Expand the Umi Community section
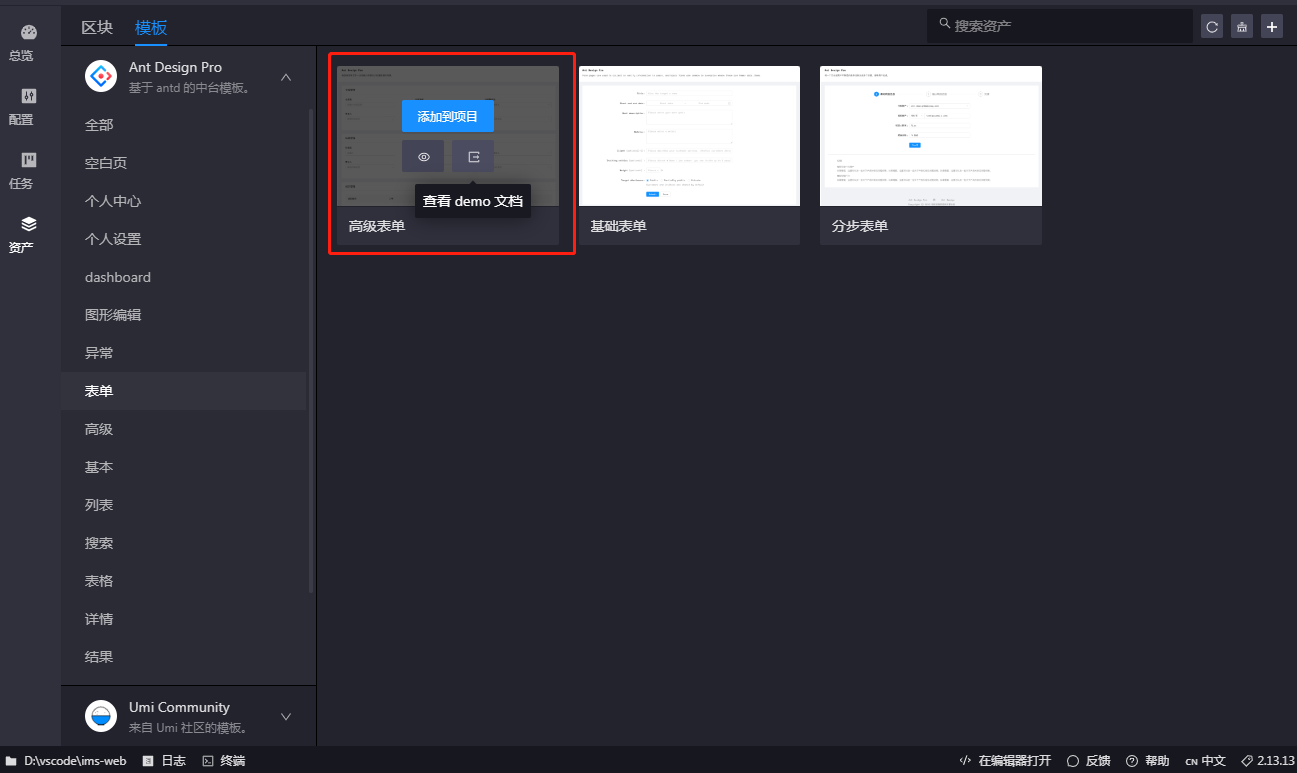Screen dimensions: 1297x773 [x=286, y=717]
